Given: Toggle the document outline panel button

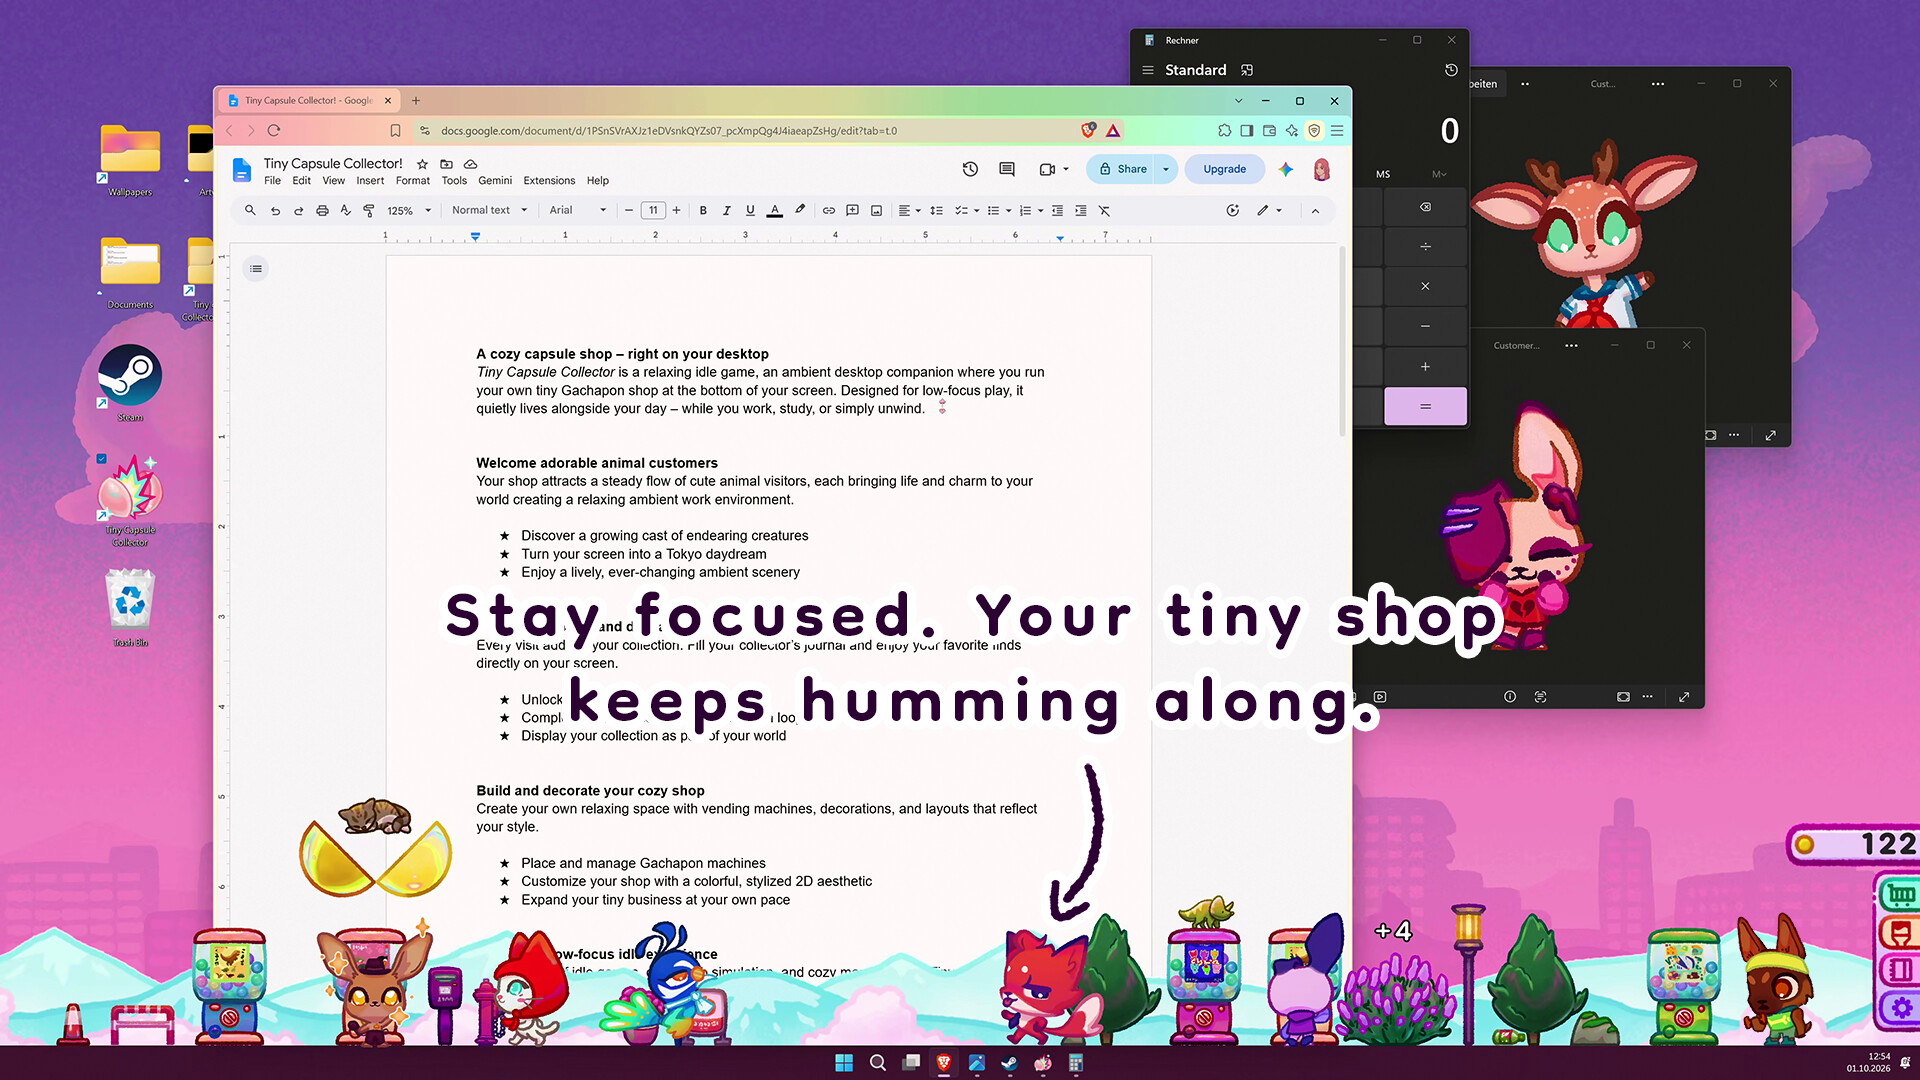Looking at the screenshot, I should [x=256, y=269].
